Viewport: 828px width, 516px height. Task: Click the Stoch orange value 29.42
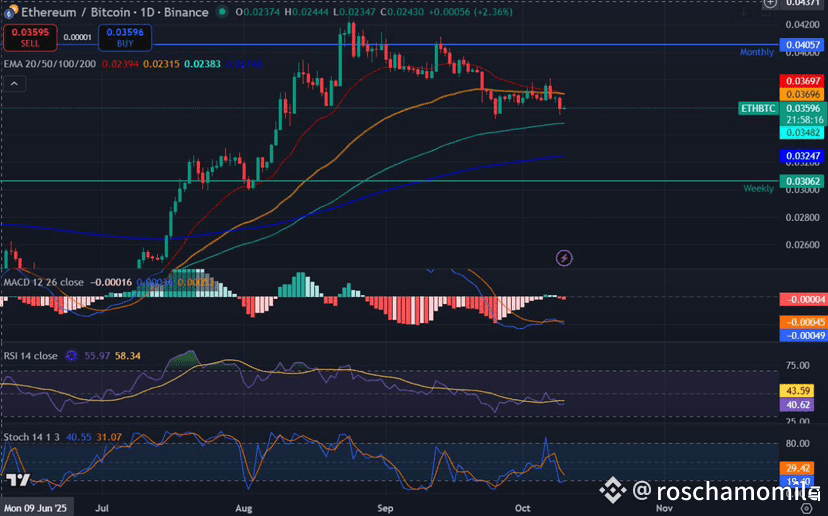(x=797, y=468)
